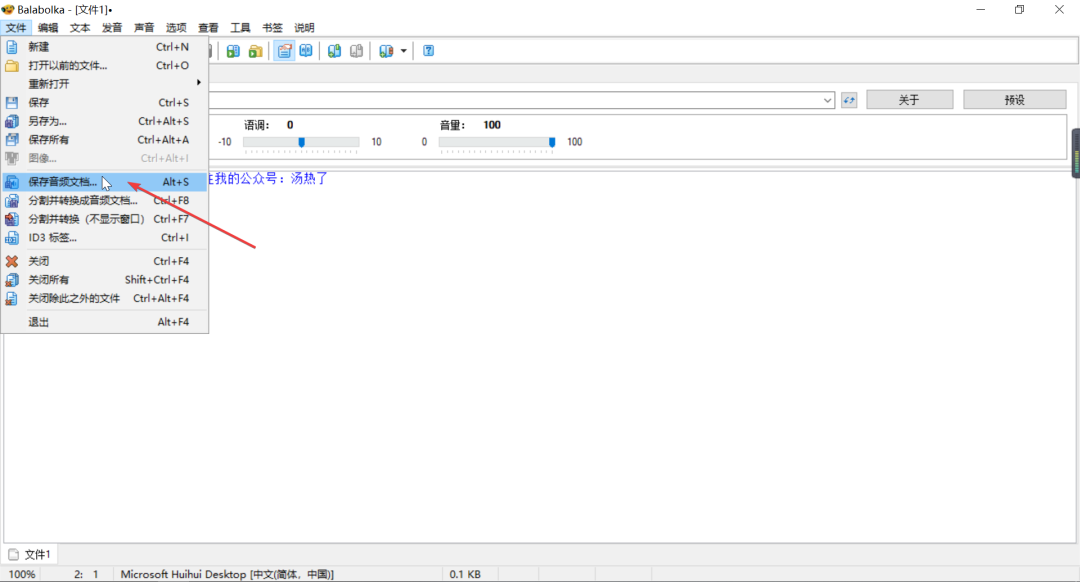Screen dimensions: 1080x582
Task: Click 保存音频文档... menu item
Action: [105, 182]
